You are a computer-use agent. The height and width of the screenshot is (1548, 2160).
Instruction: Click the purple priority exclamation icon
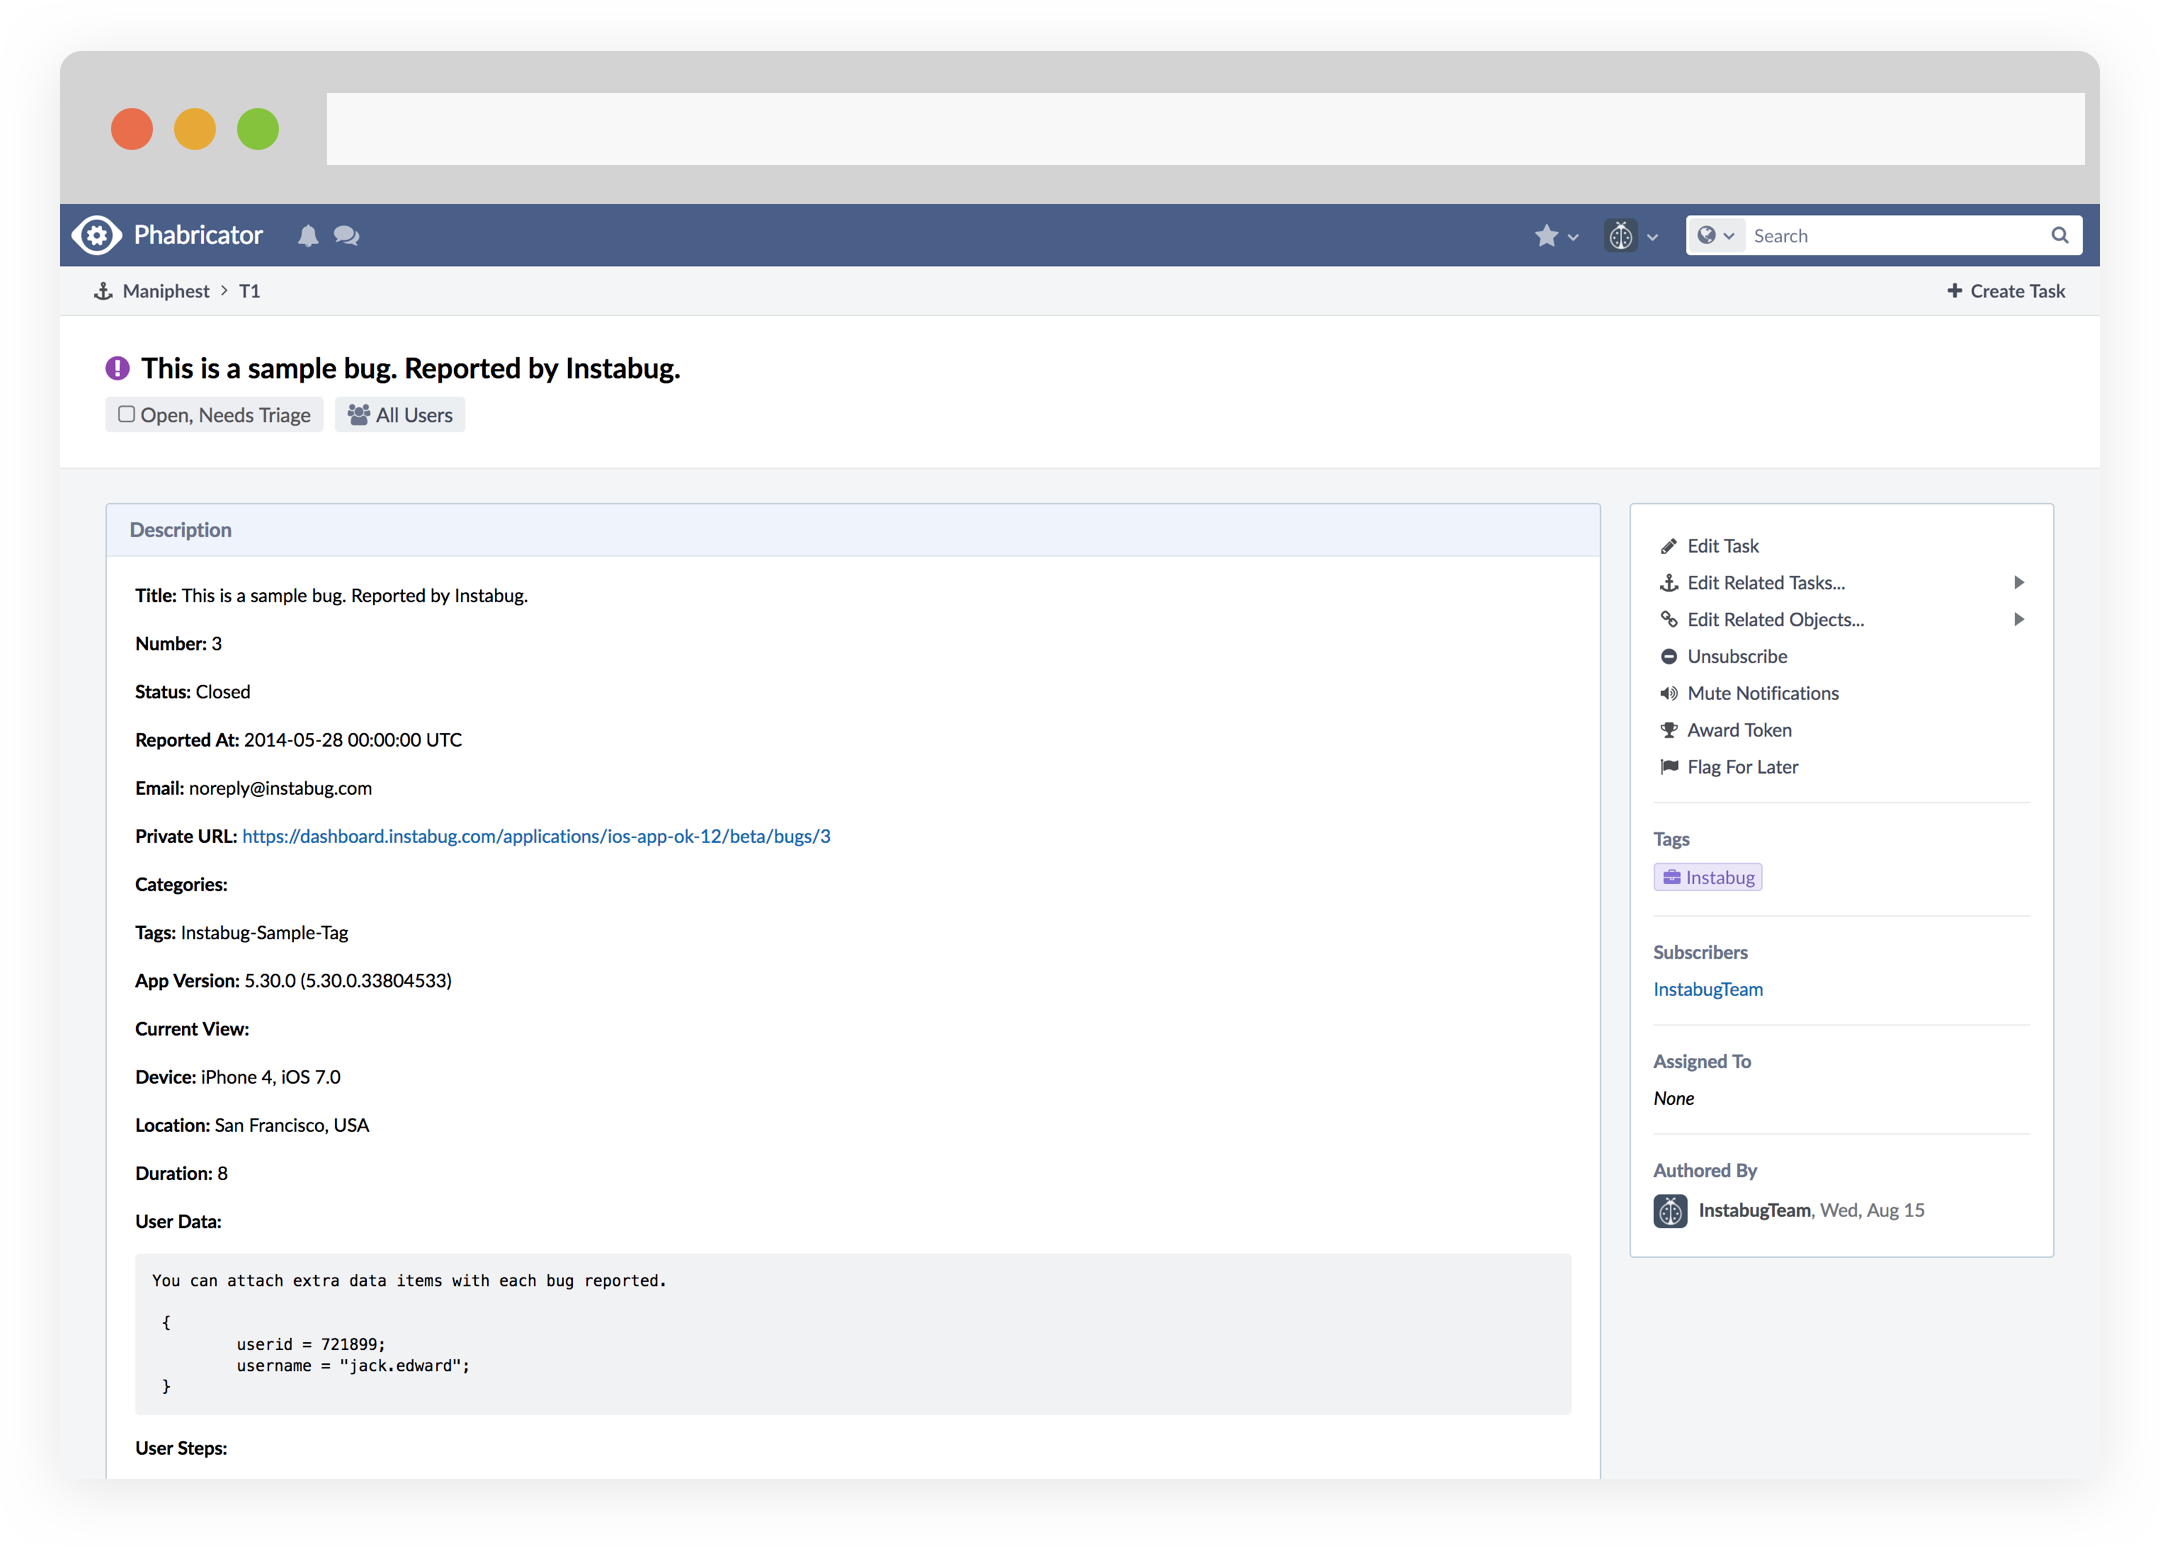117,368
